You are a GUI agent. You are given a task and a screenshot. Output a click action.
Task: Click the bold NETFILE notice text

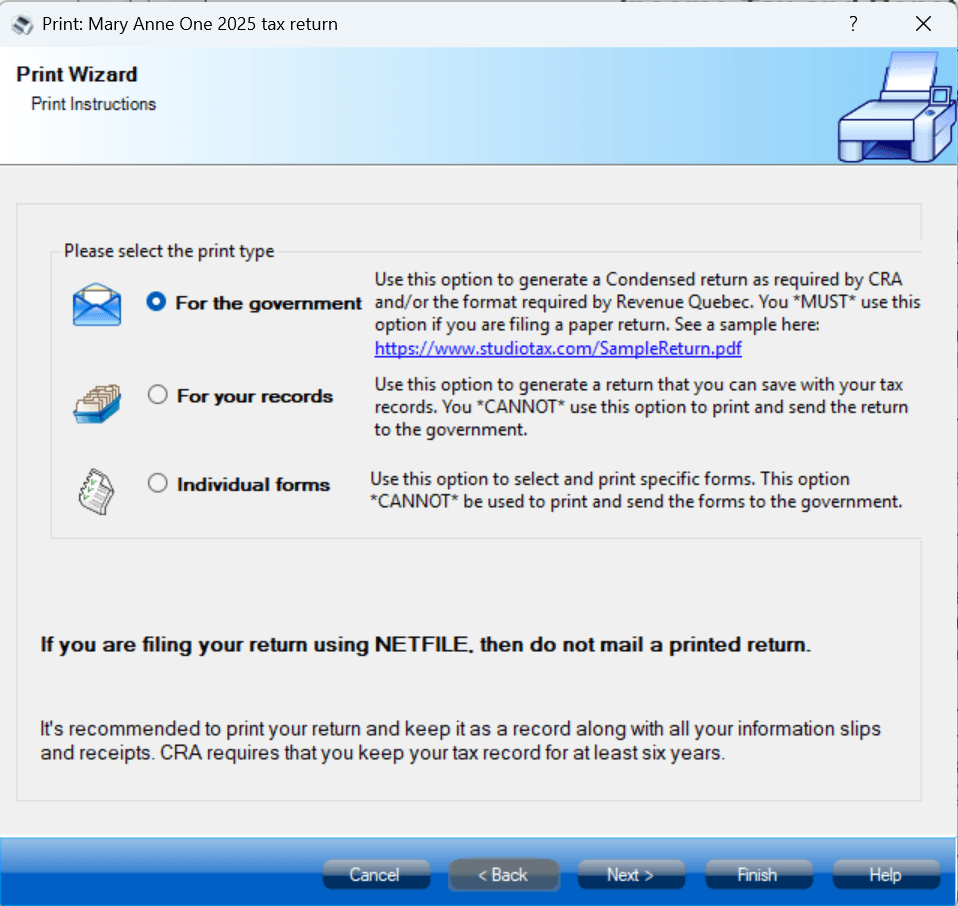tap(425, 645)
